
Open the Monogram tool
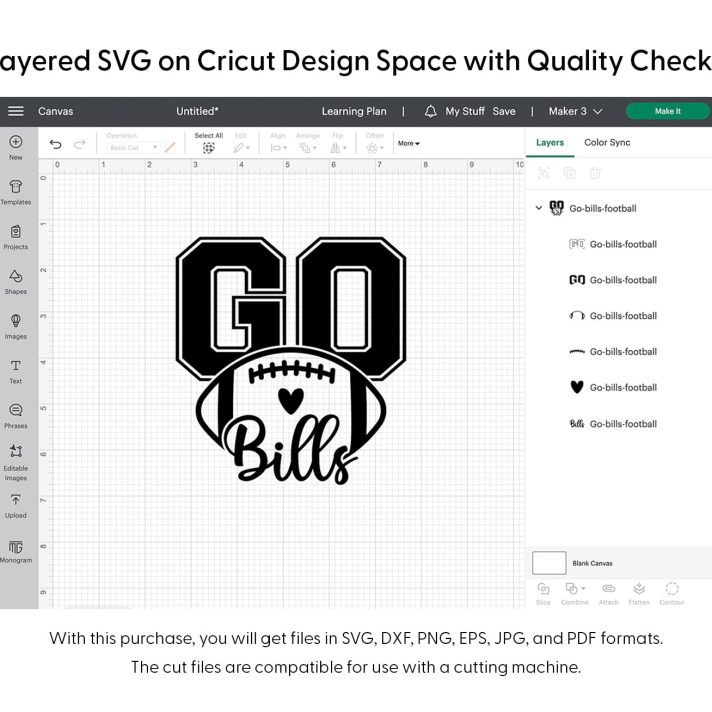click(16, 551)
